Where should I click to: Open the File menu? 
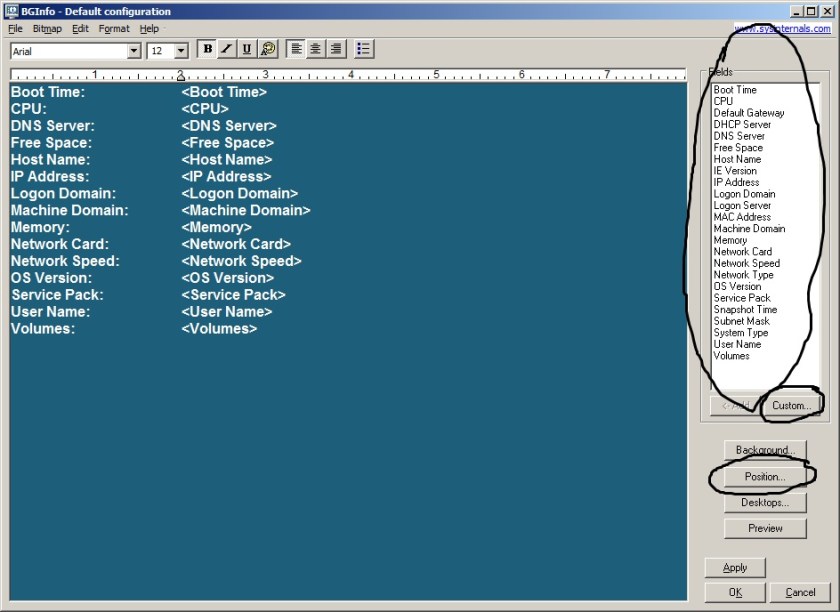[x=15, y=29]
